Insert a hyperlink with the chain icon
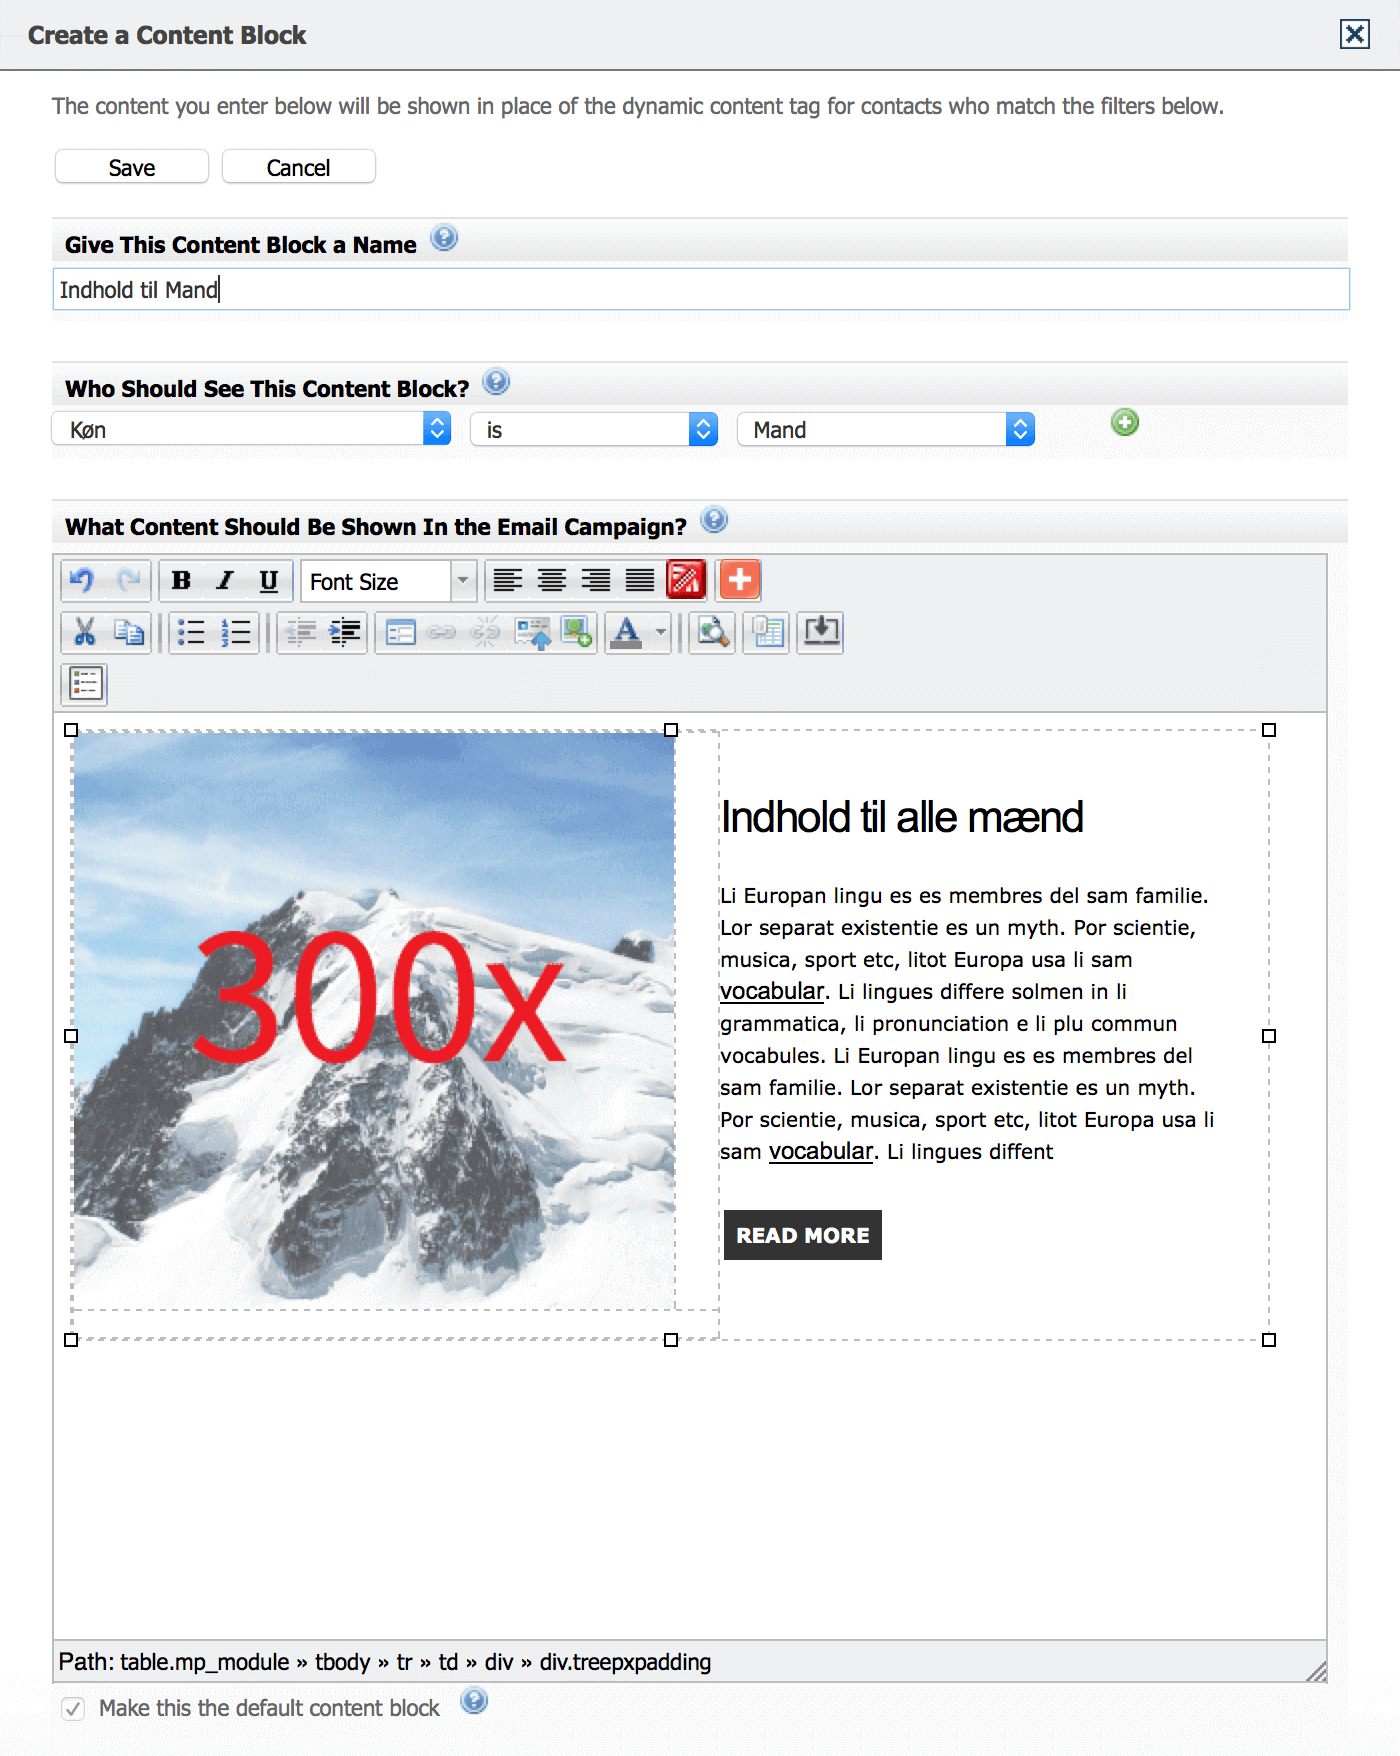This screenshot has width=1400, height=1756. pyautogui.click(x=442, y=632)
